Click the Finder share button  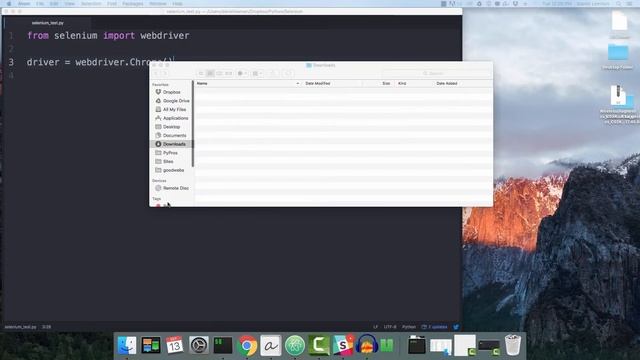273,73
